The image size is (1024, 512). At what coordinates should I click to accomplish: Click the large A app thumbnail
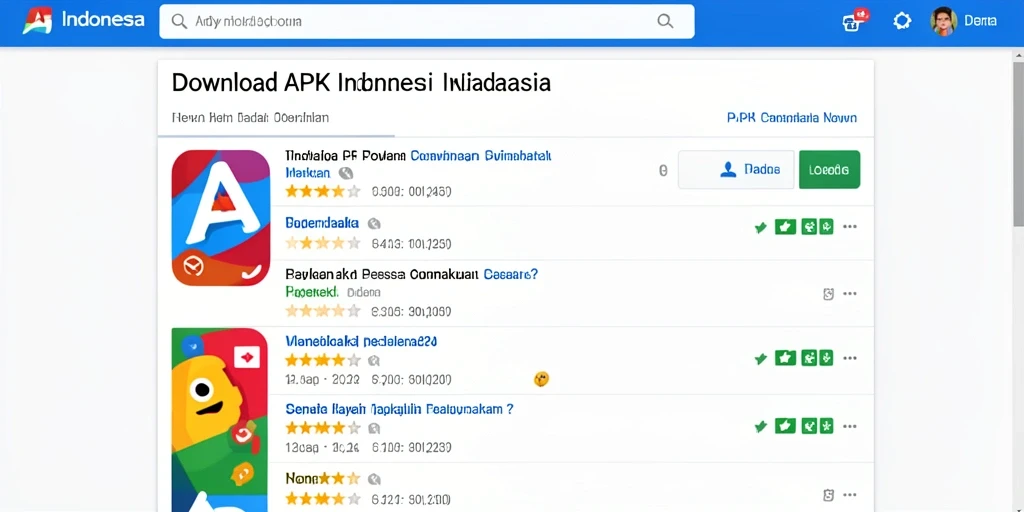point(221,217)
